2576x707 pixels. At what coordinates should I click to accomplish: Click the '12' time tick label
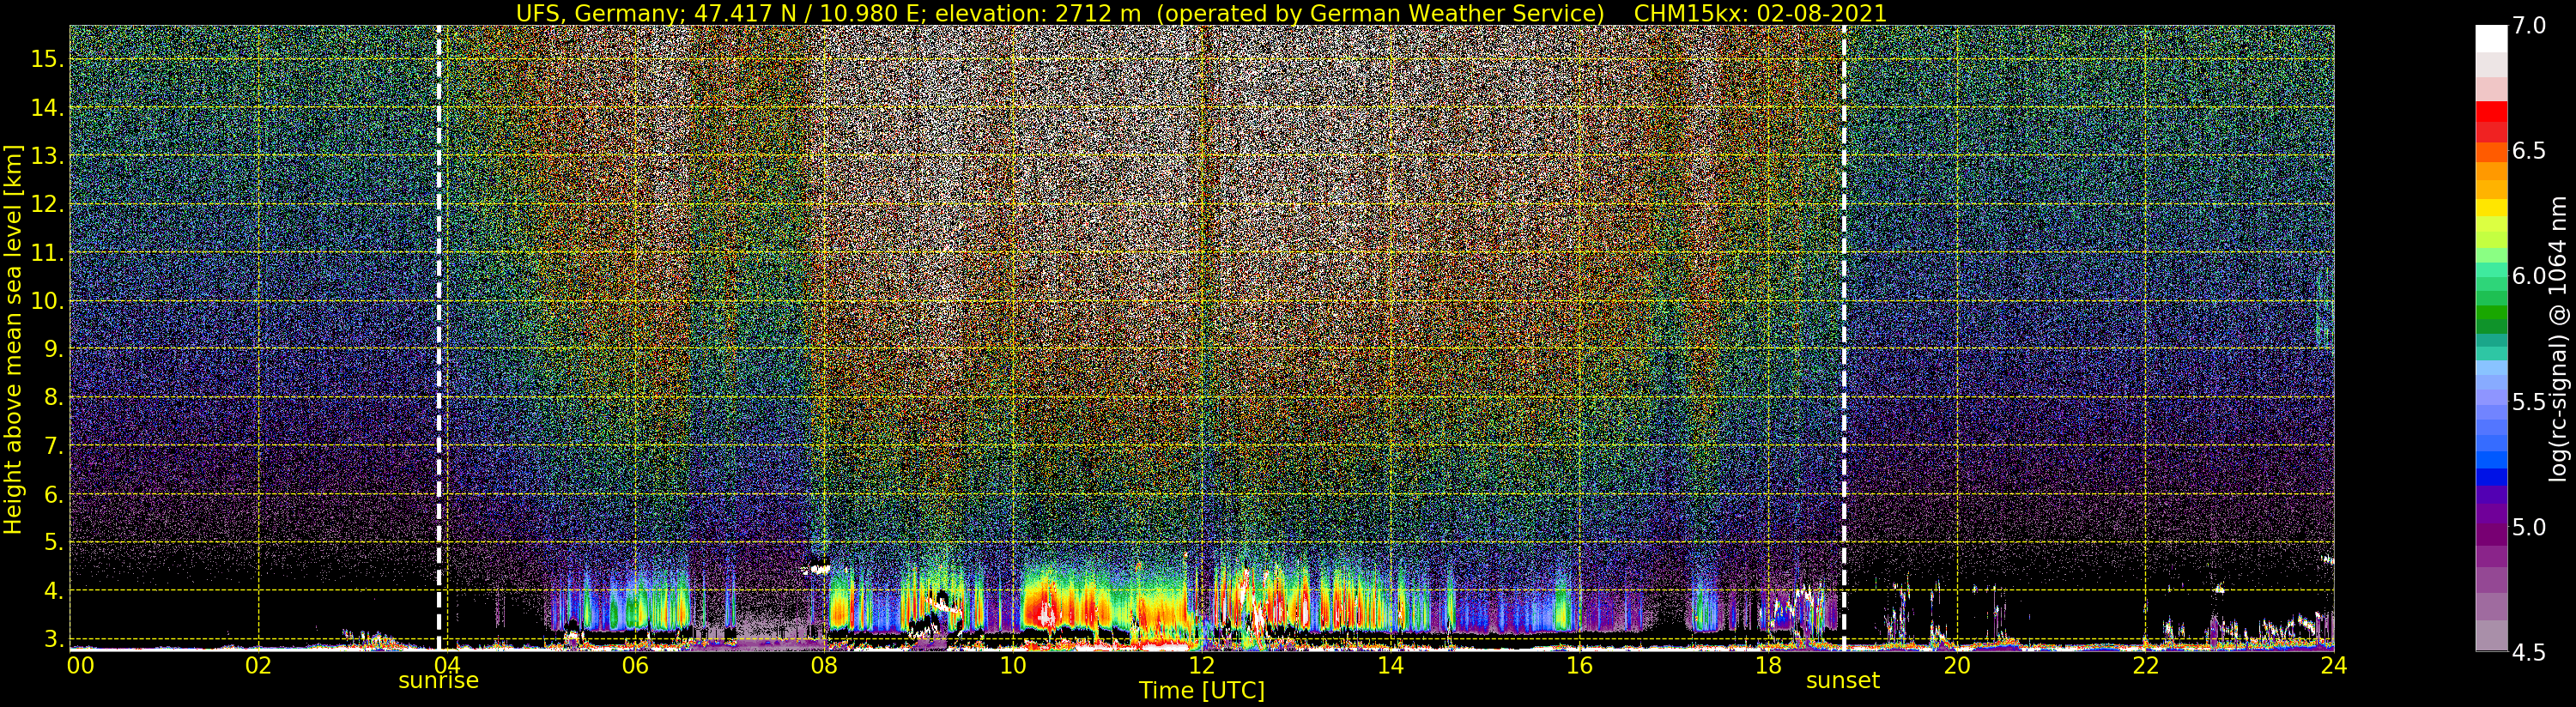coord(1201,665)
